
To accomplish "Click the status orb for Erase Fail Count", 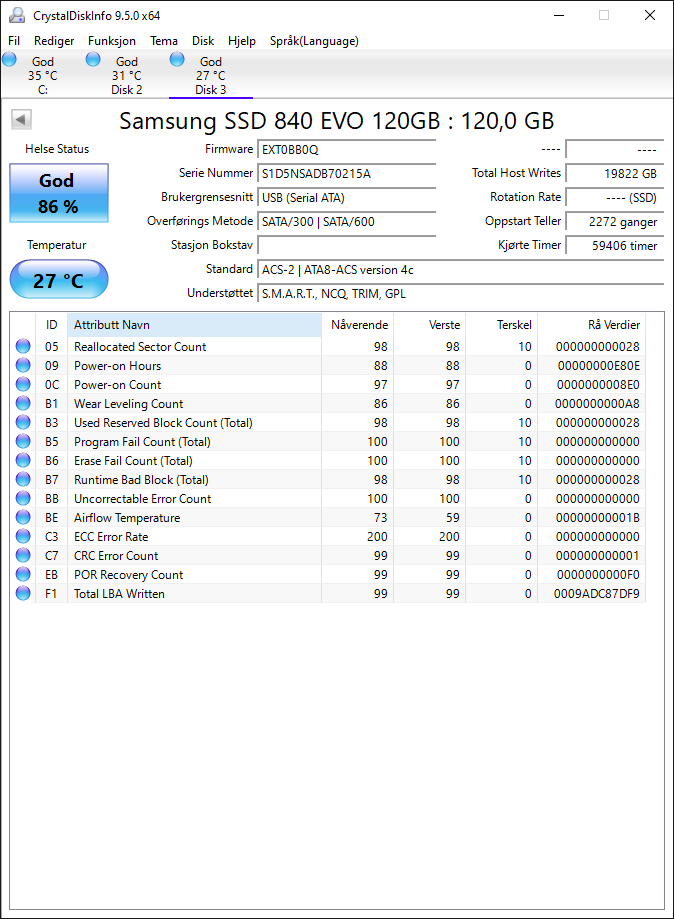I will pos(23,460).
